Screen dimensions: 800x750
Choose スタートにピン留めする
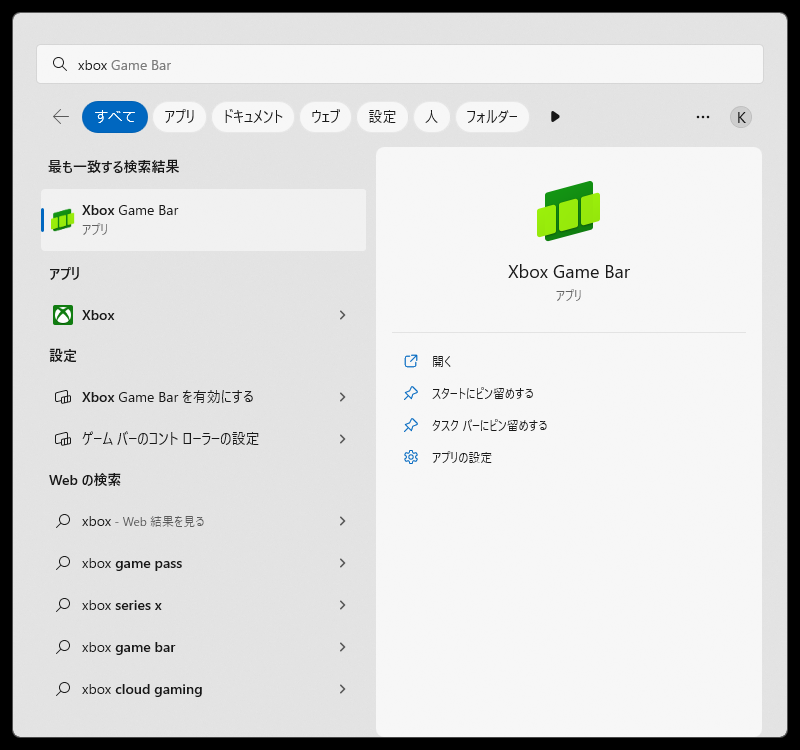coord(483,393)
